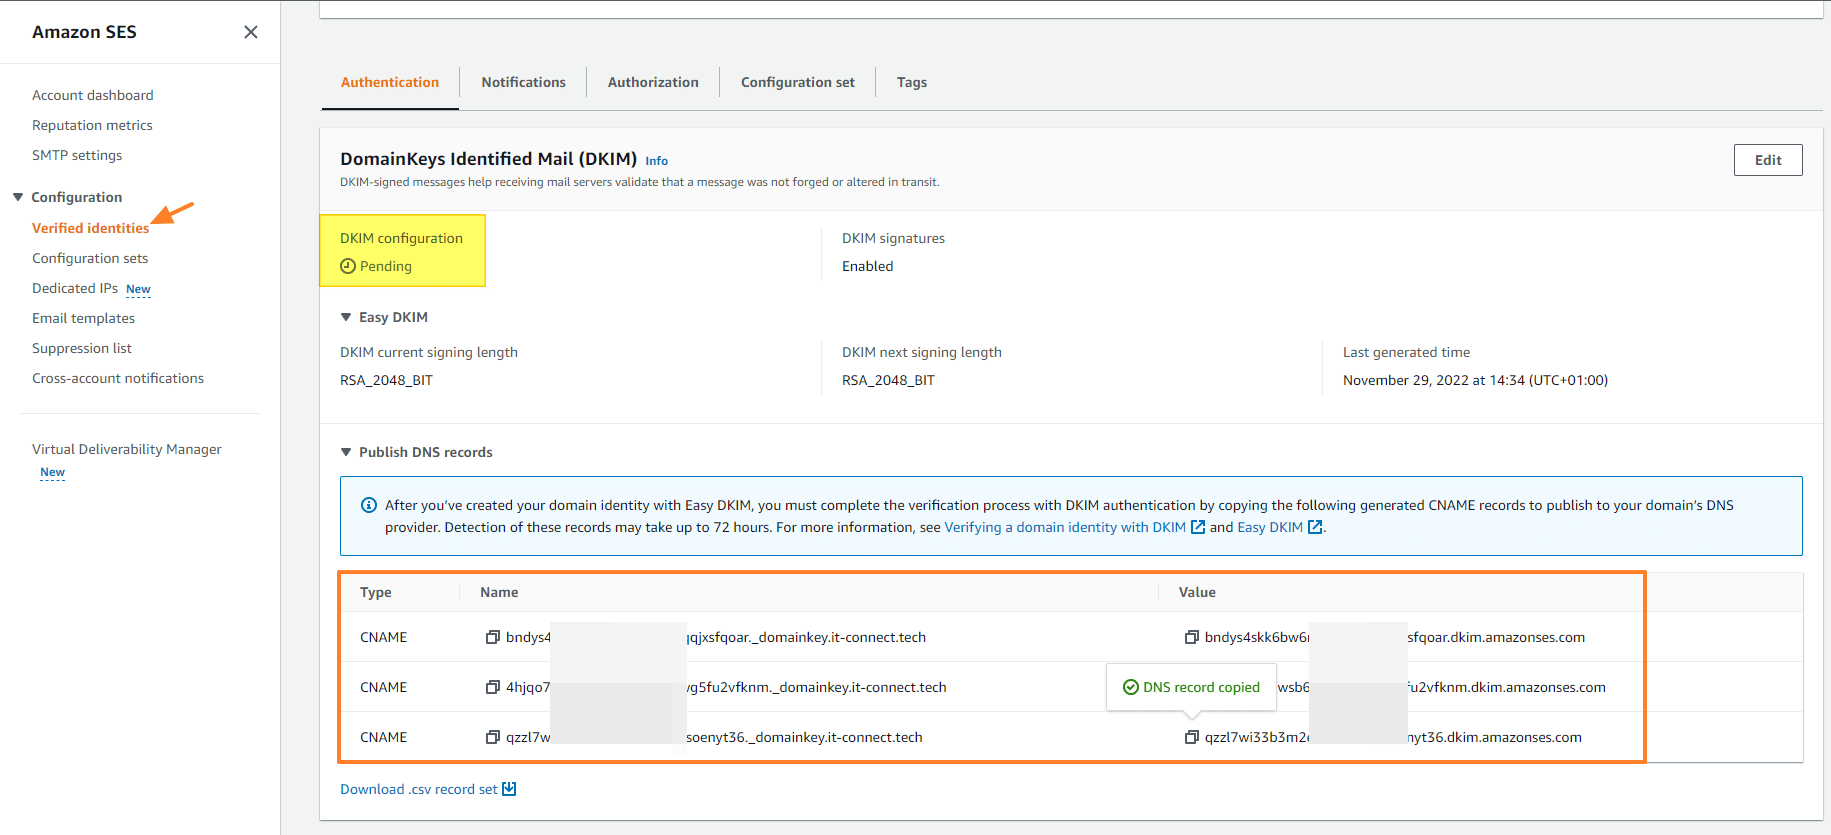The width and height of the screenshot is (1831, 835).
Task: Copy the first CNAME value bndys4skk6bw
Action: 1191,637
